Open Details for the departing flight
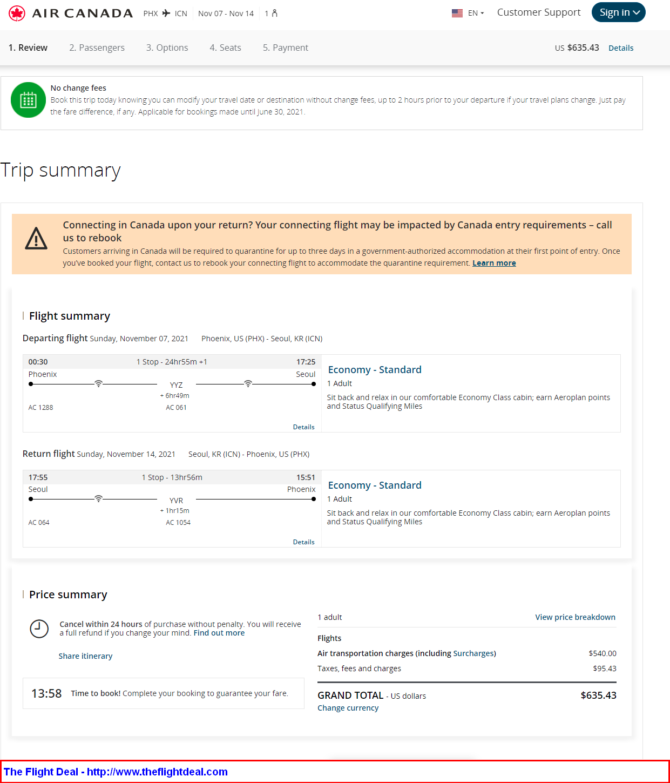The image size is (670, 783). coord(304,427)
